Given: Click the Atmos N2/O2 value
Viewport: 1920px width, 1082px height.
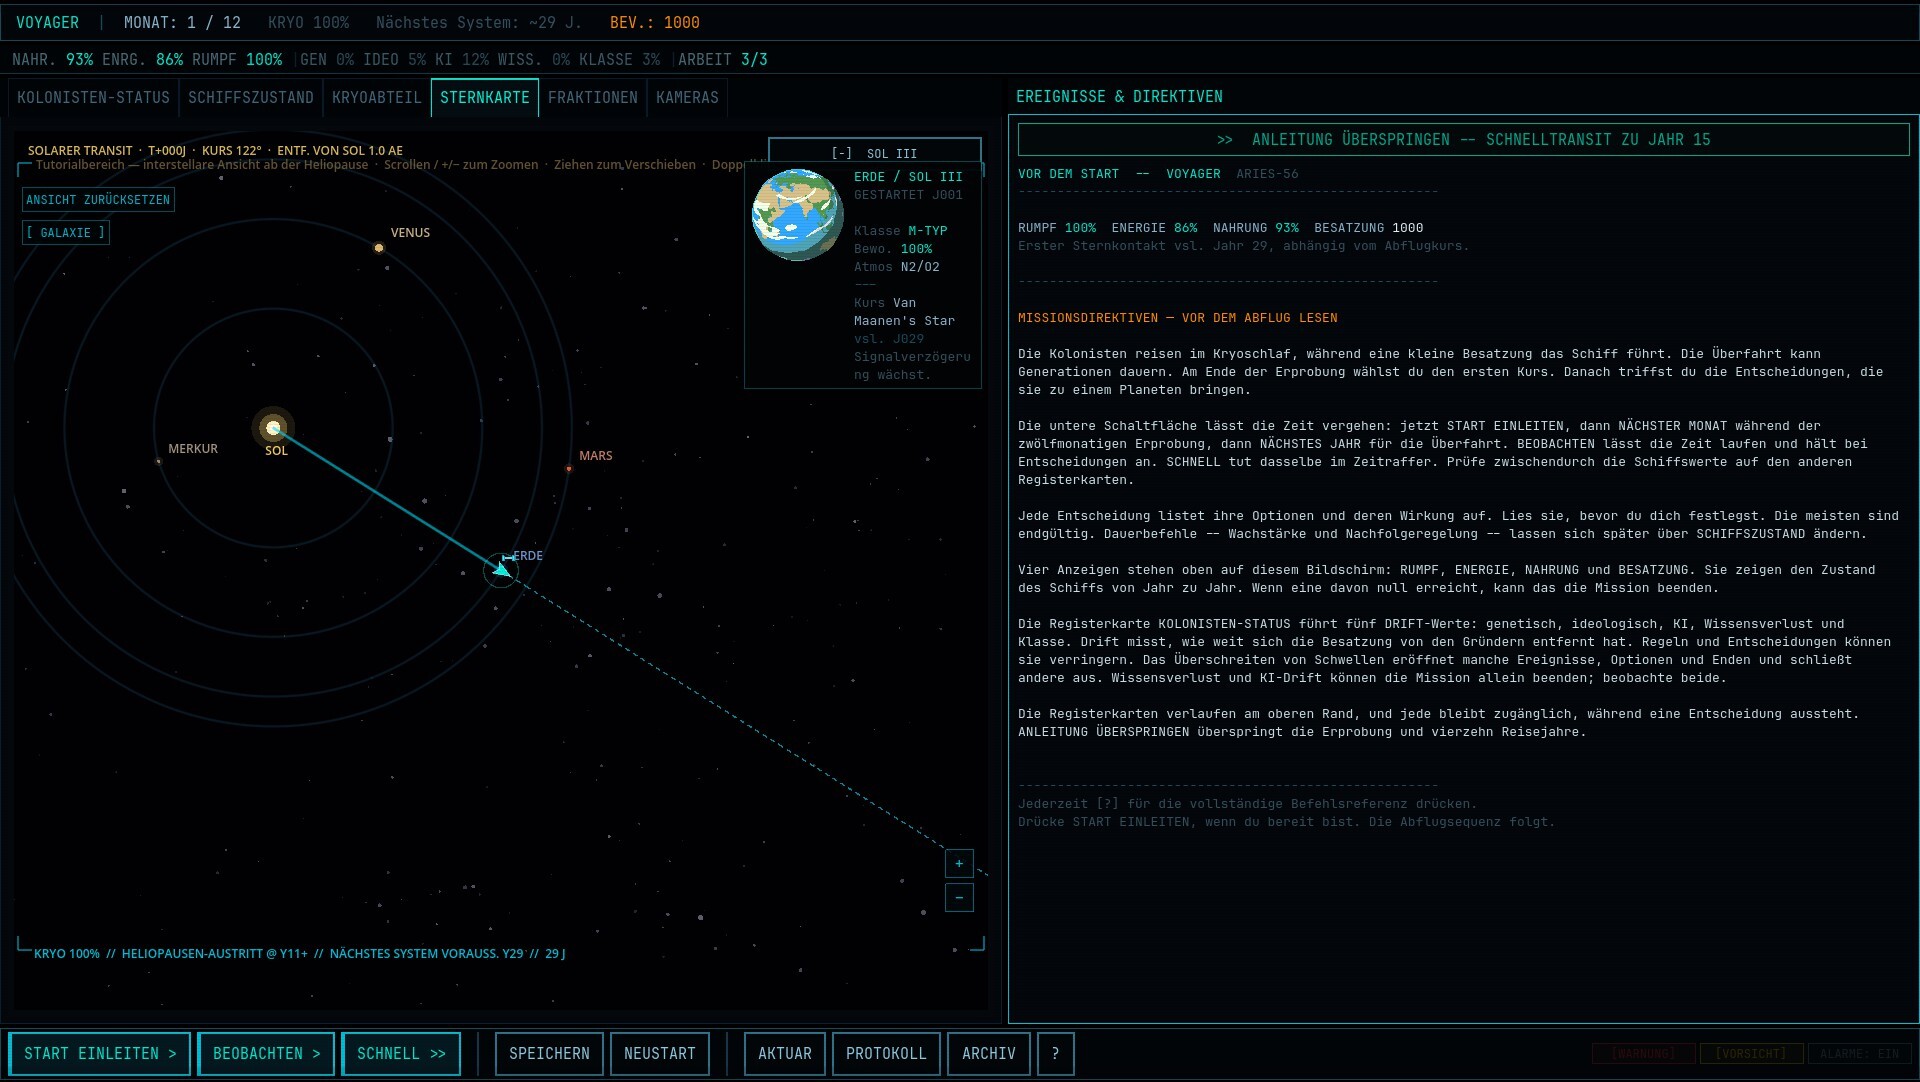Looking at the screenshot, I should pos(920,266).
